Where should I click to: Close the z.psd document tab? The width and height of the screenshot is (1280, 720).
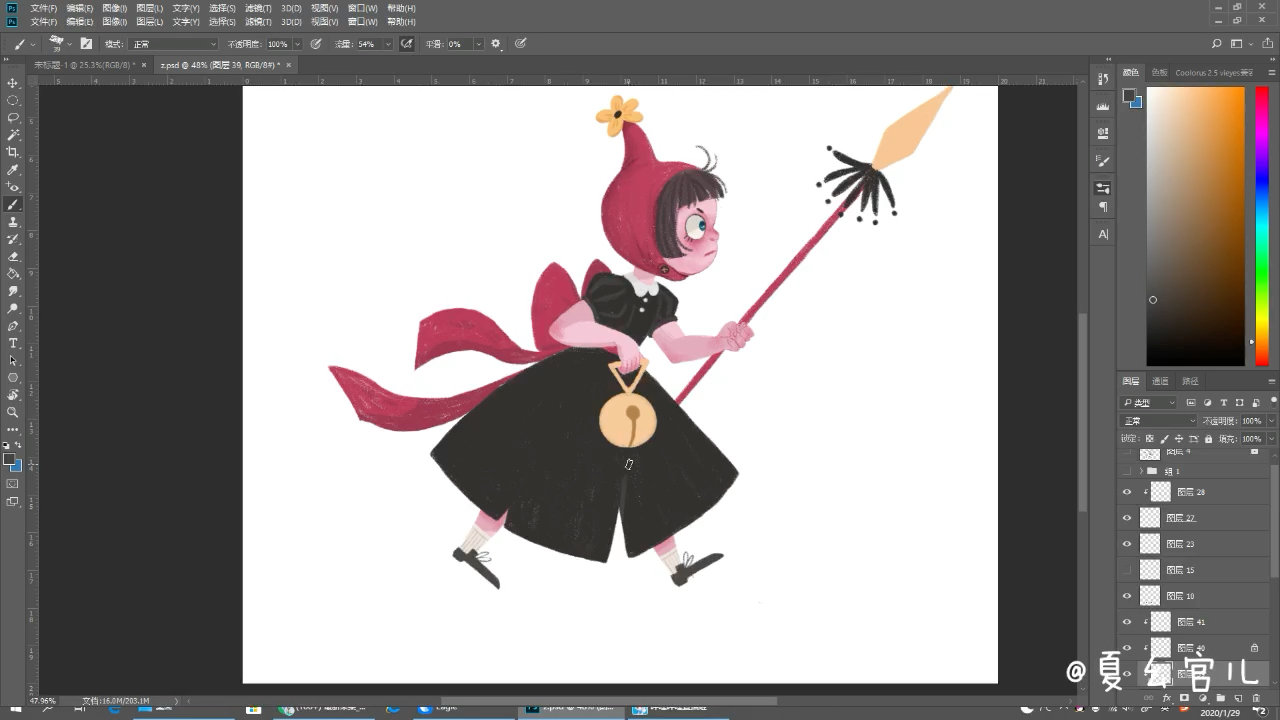point(289,65)
